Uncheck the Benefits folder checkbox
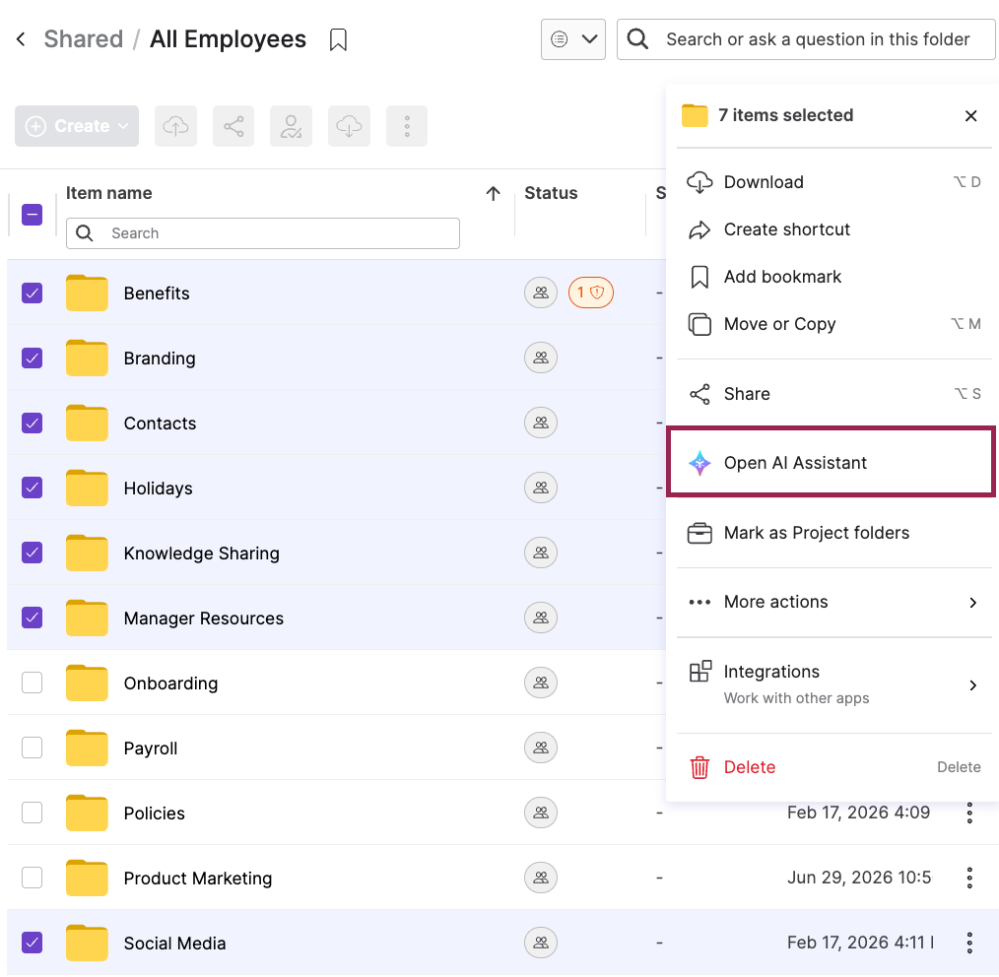The height and width of the screenshot is (977, 999). tap(32, 293)
